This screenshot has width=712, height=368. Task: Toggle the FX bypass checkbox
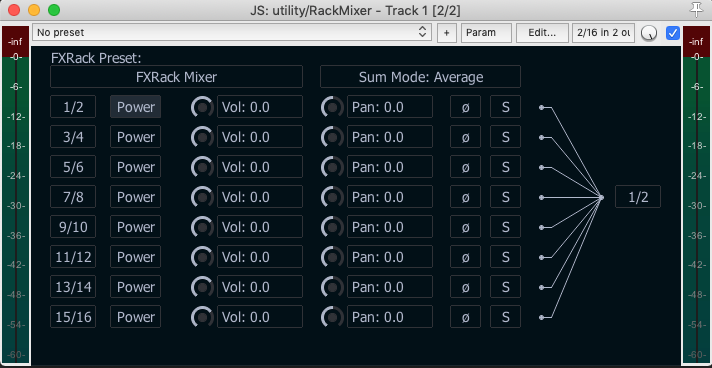(672, 33)
